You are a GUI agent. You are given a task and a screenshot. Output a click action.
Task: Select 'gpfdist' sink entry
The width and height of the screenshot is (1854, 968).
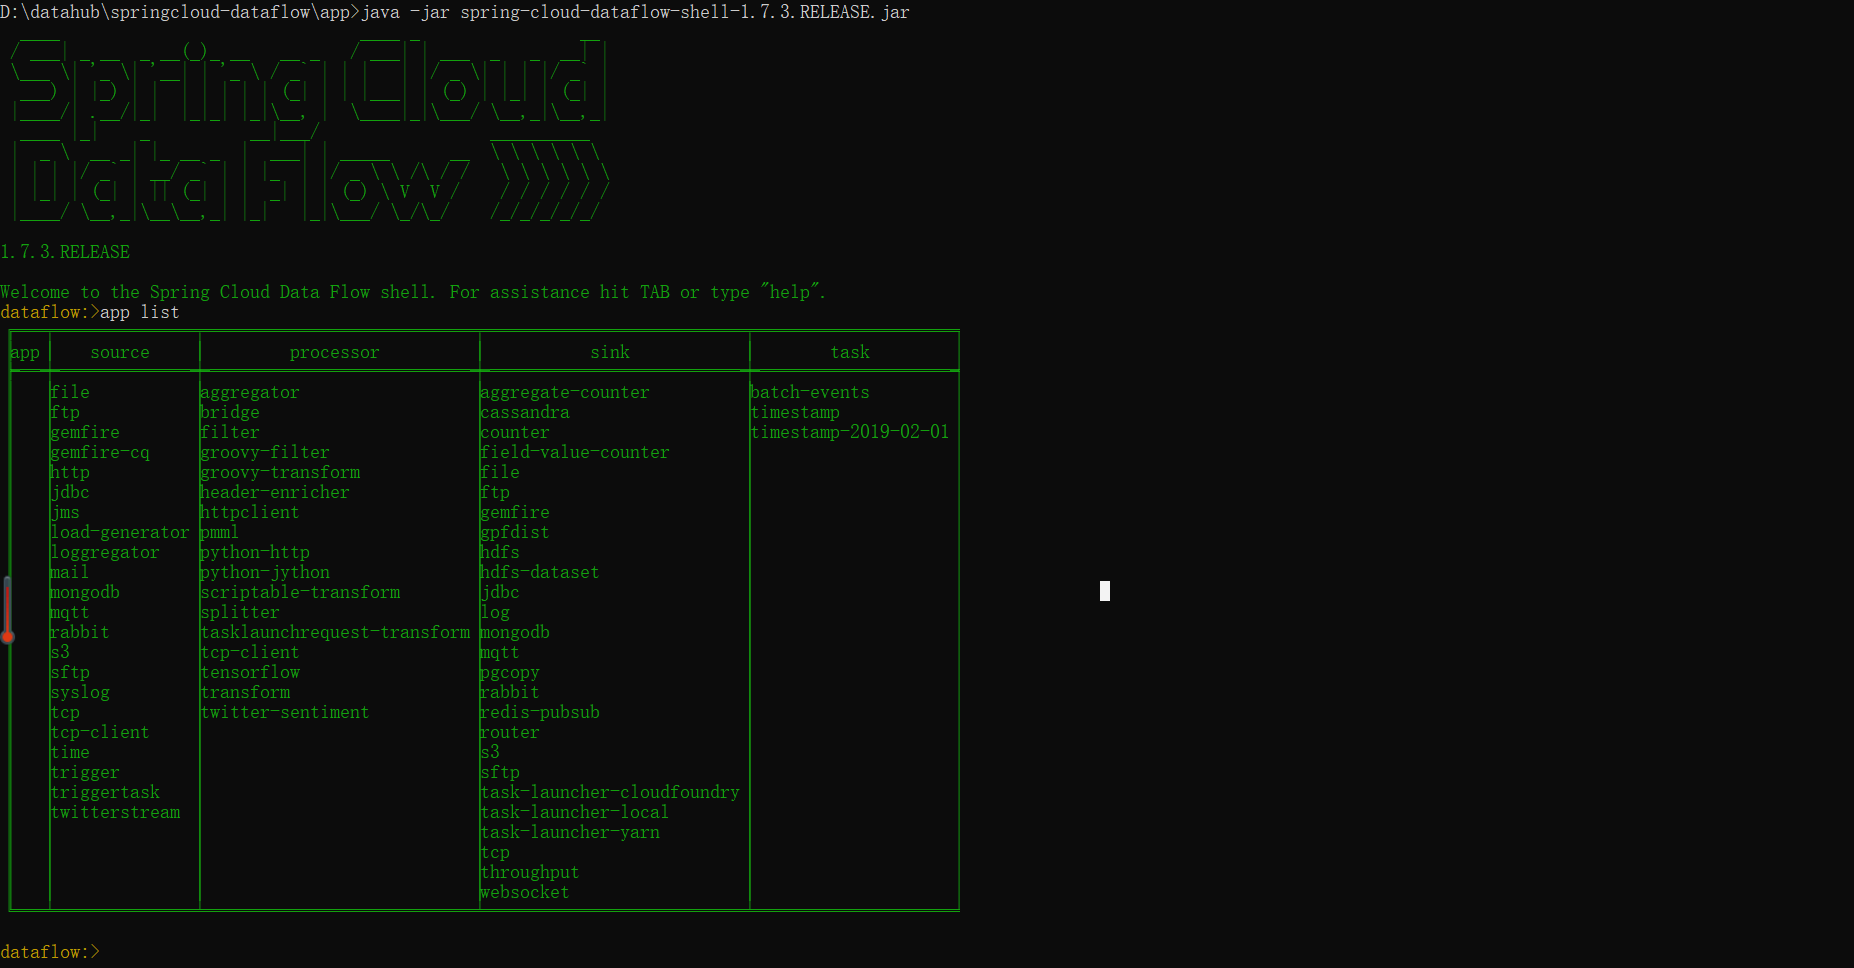pos(515,532)
